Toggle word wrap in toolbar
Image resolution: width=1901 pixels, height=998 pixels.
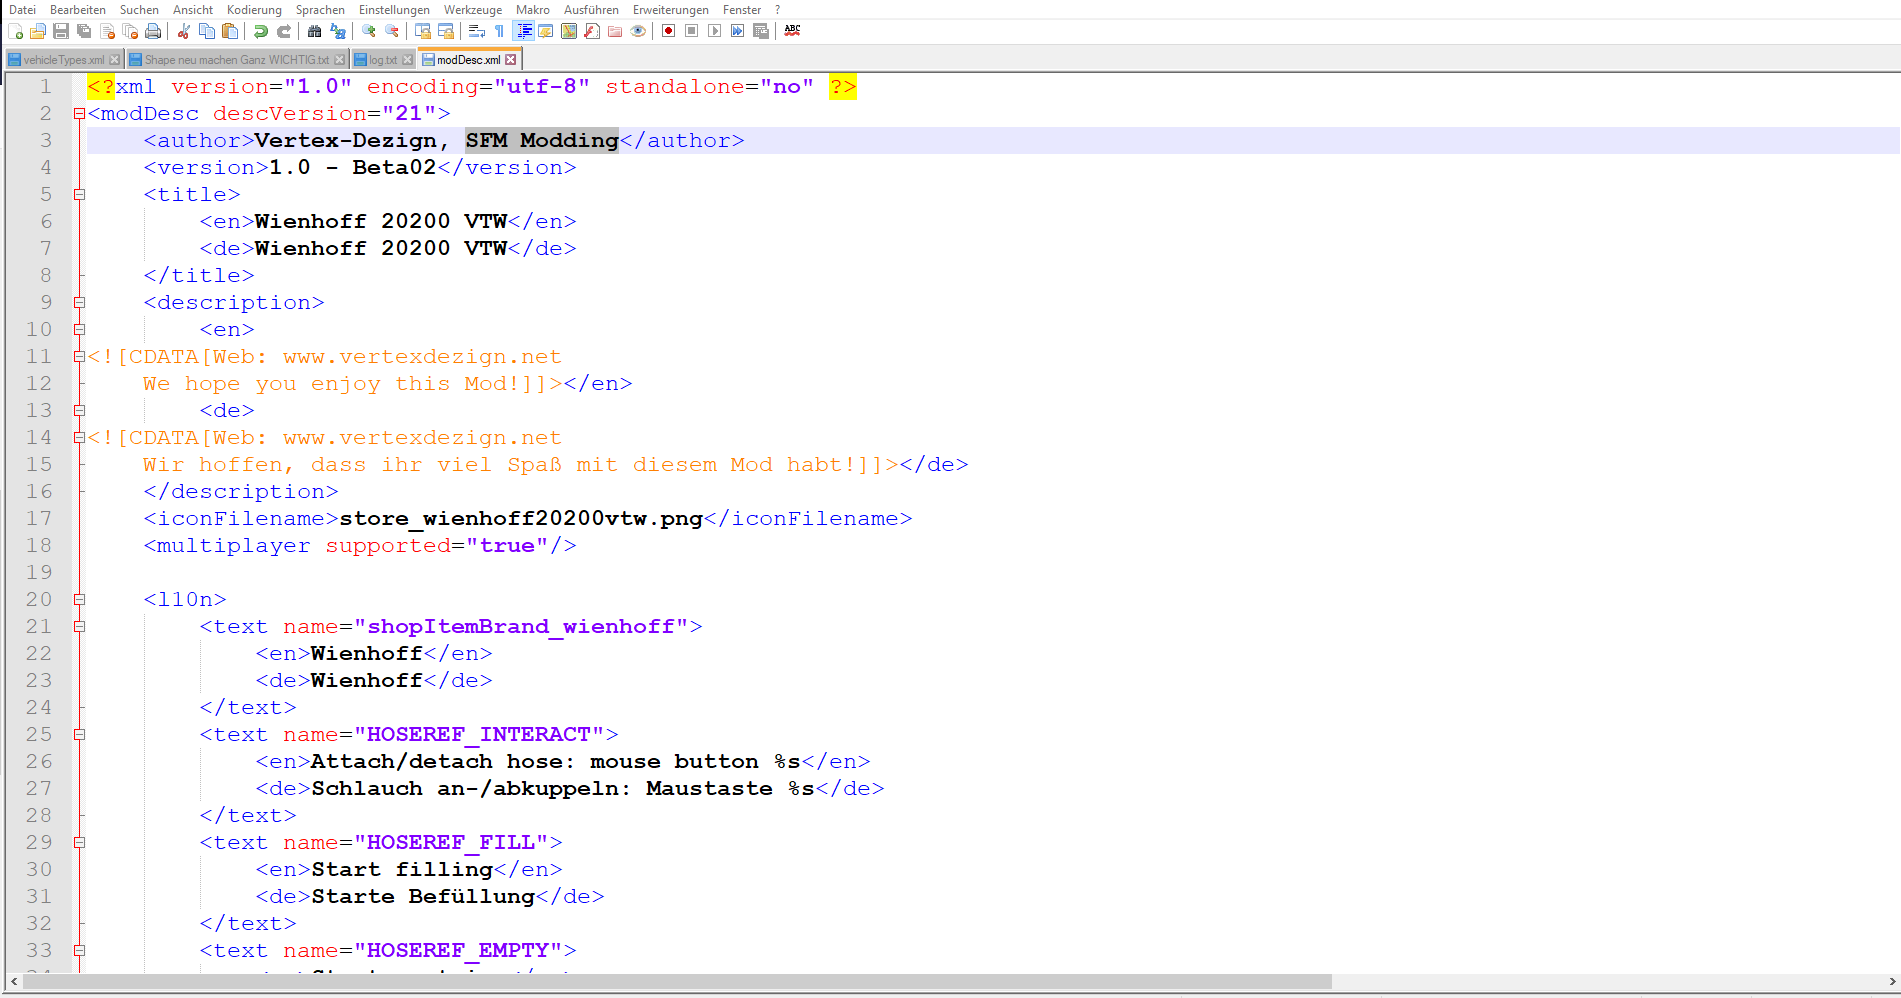[x=477, y=31]
